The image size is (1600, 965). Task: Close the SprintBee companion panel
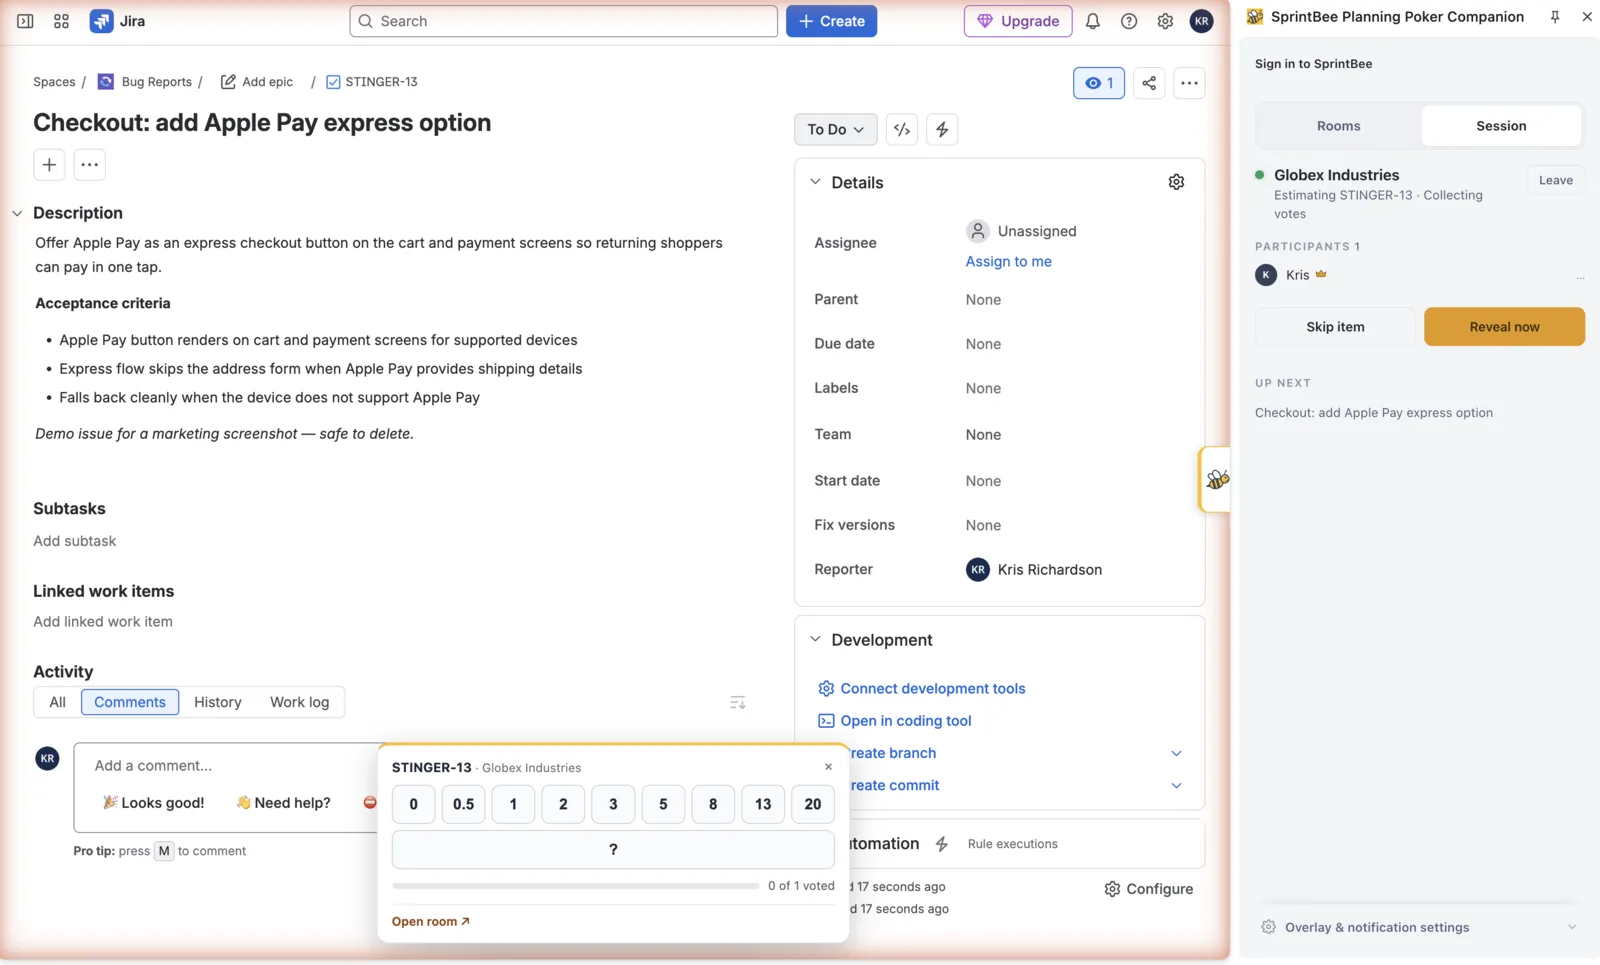click(1587, 17)
